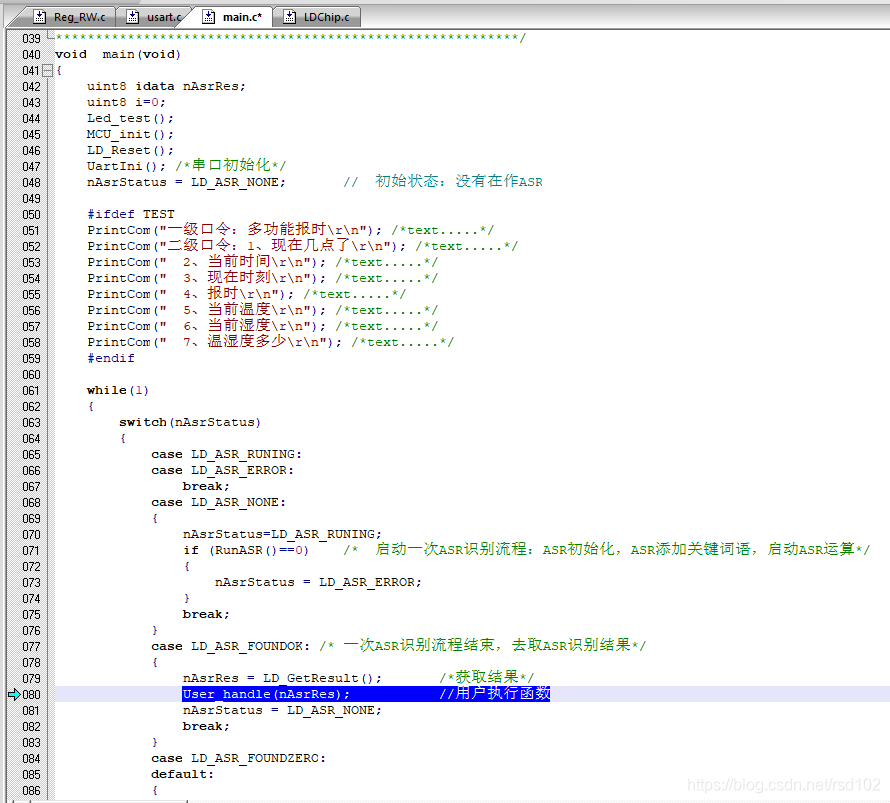Click the comment after UartIni on line 047

point(231,165)
